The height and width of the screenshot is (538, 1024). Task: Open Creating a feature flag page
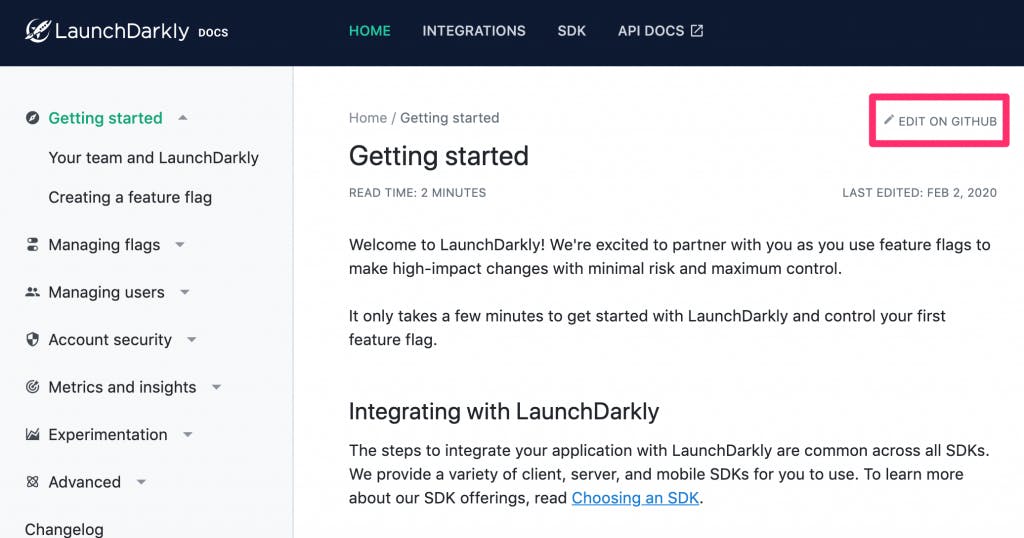coord(130,197)
